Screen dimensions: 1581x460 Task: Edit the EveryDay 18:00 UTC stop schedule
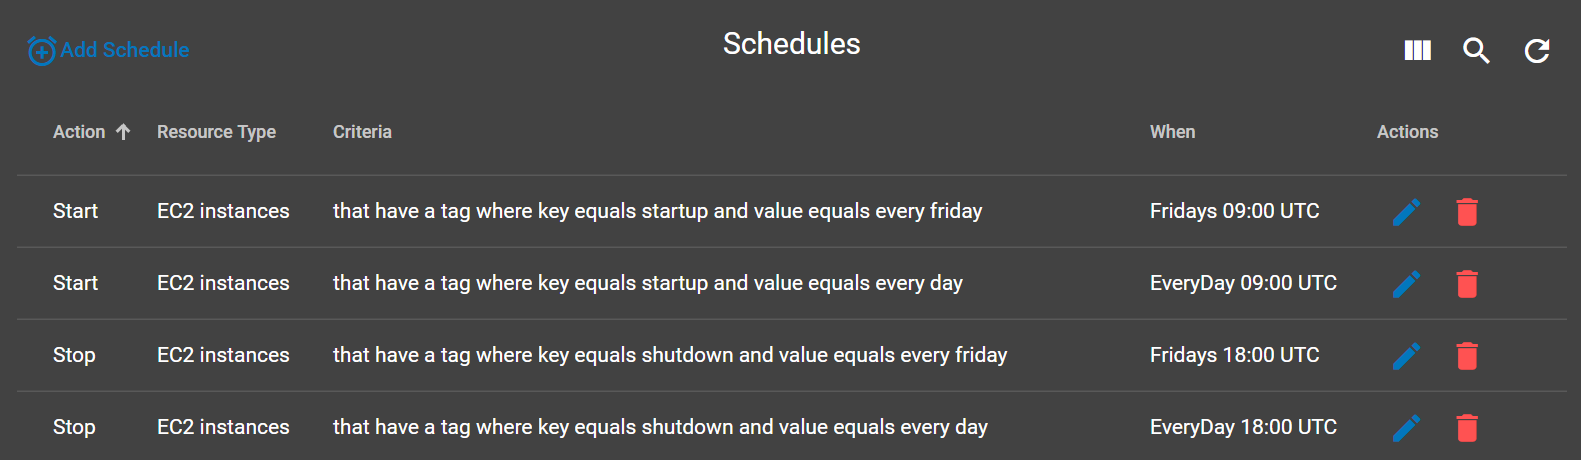click(x=1406, y=428)
